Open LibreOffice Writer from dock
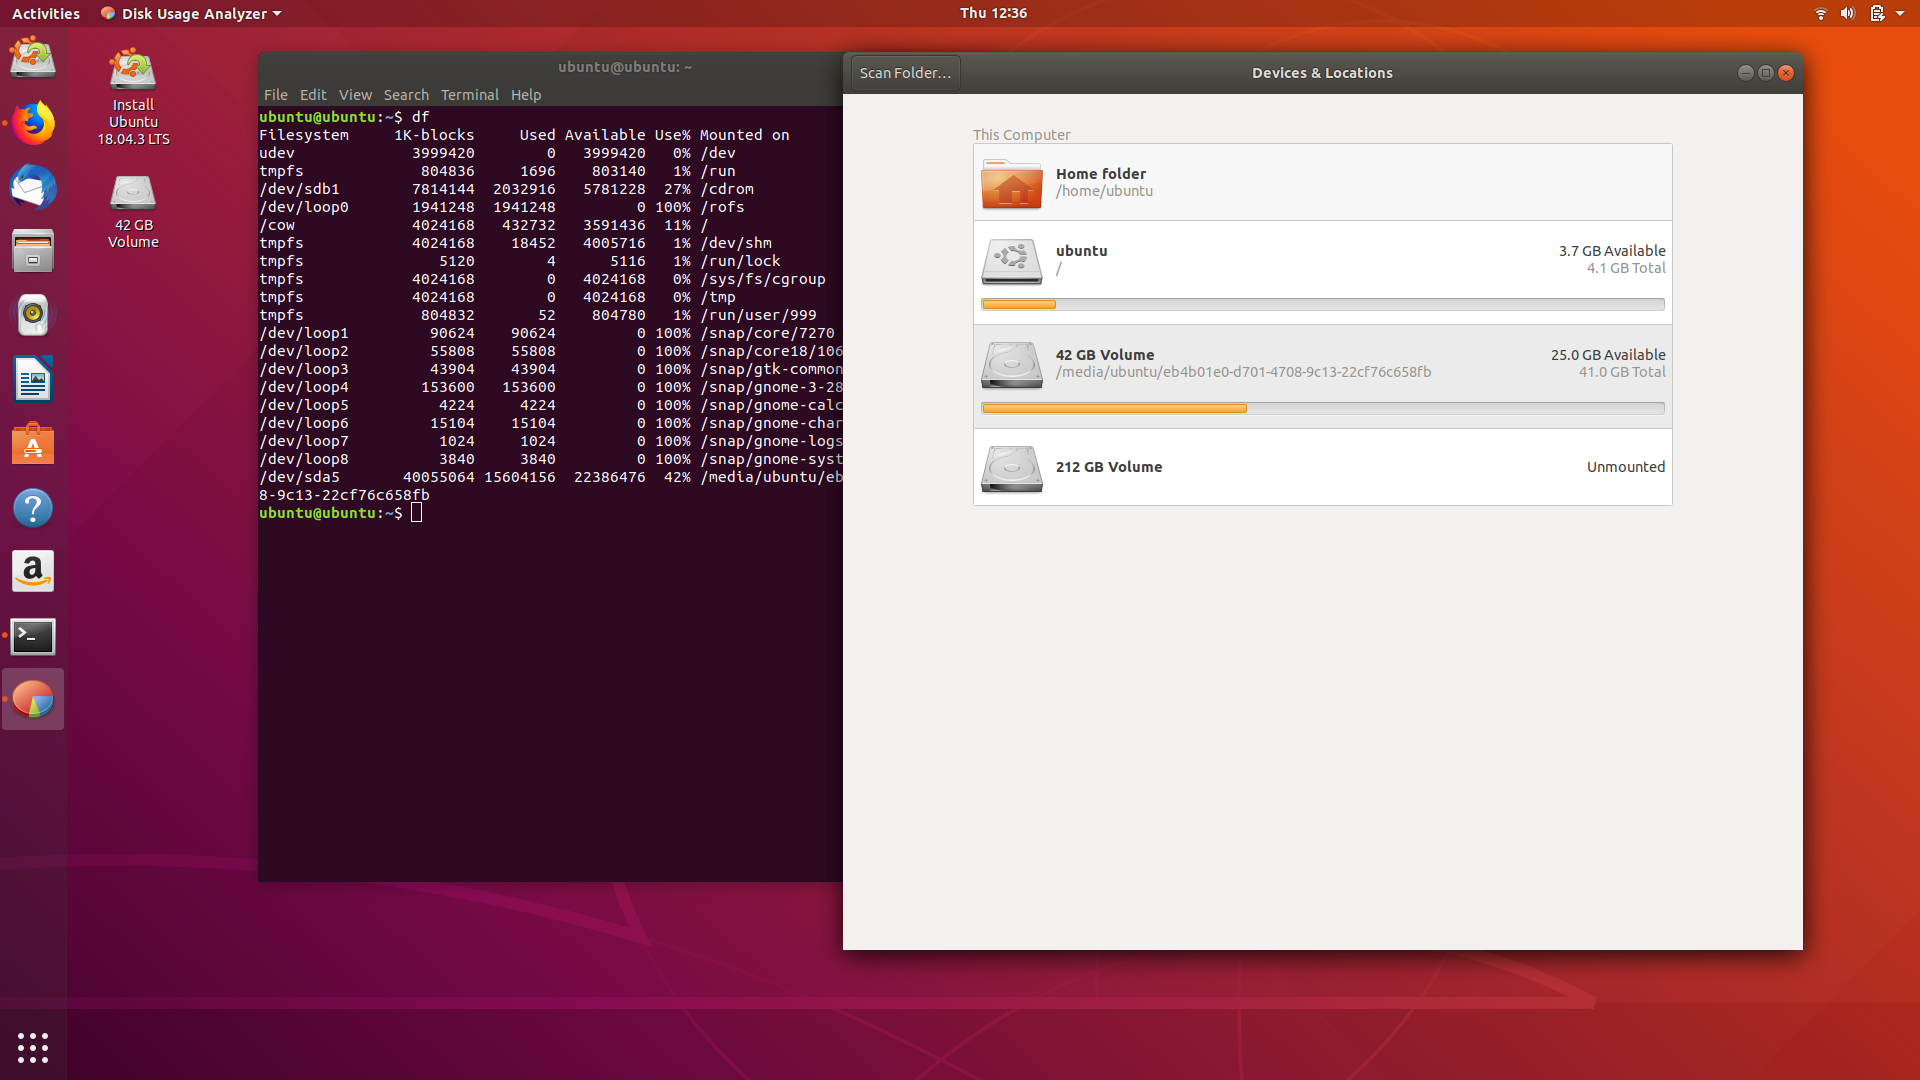The width and height of the screenshot is (1920, 1080). tap(33, 380)
